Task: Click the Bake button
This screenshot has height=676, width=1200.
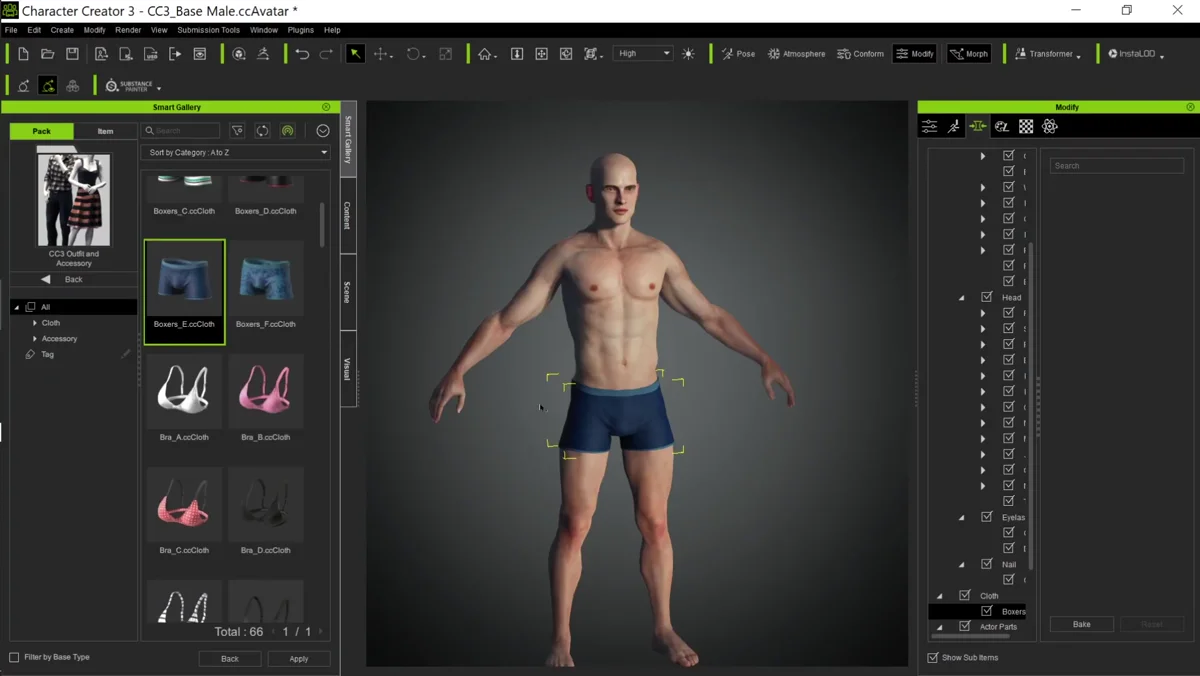Action: (1082, 624)
